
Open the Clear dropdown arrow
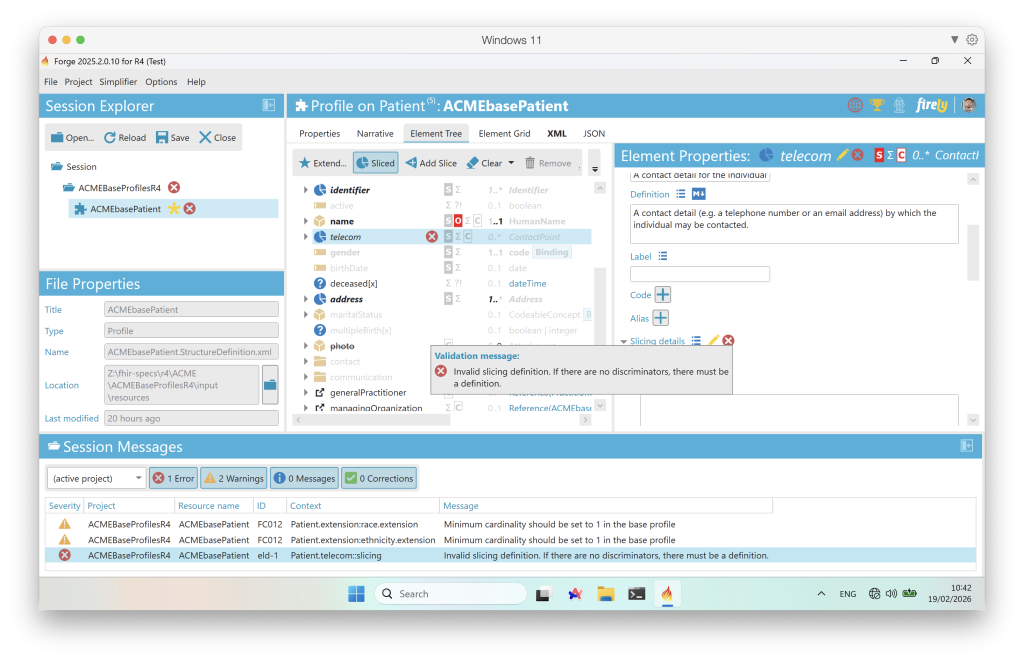(x=511, y=163)
